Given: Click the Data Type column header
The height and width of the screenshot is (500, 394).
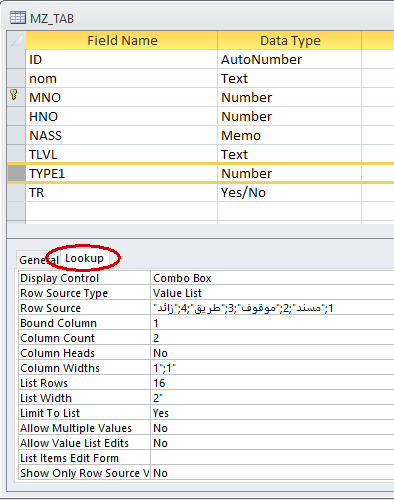Looking at the screenshot, I should pyautogui.click(x=290, y=40).
